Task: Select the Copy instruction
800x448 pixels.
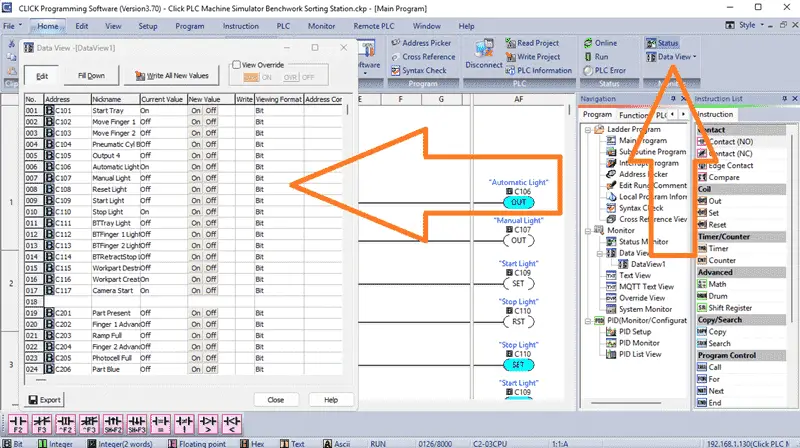Action: [712, 332]
